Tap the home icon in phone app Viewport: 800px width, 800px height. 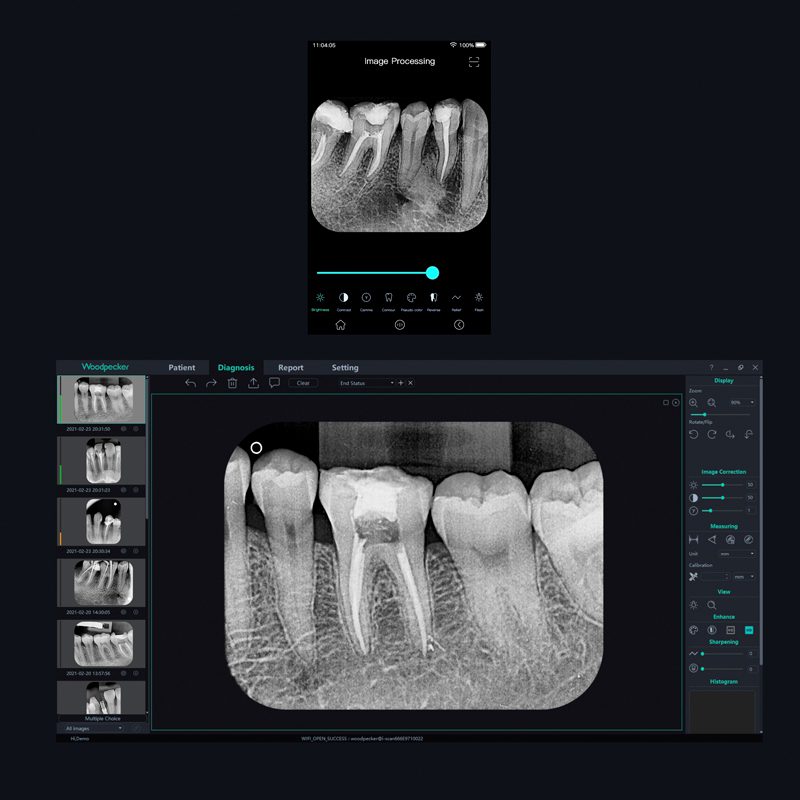click(340, 325)
